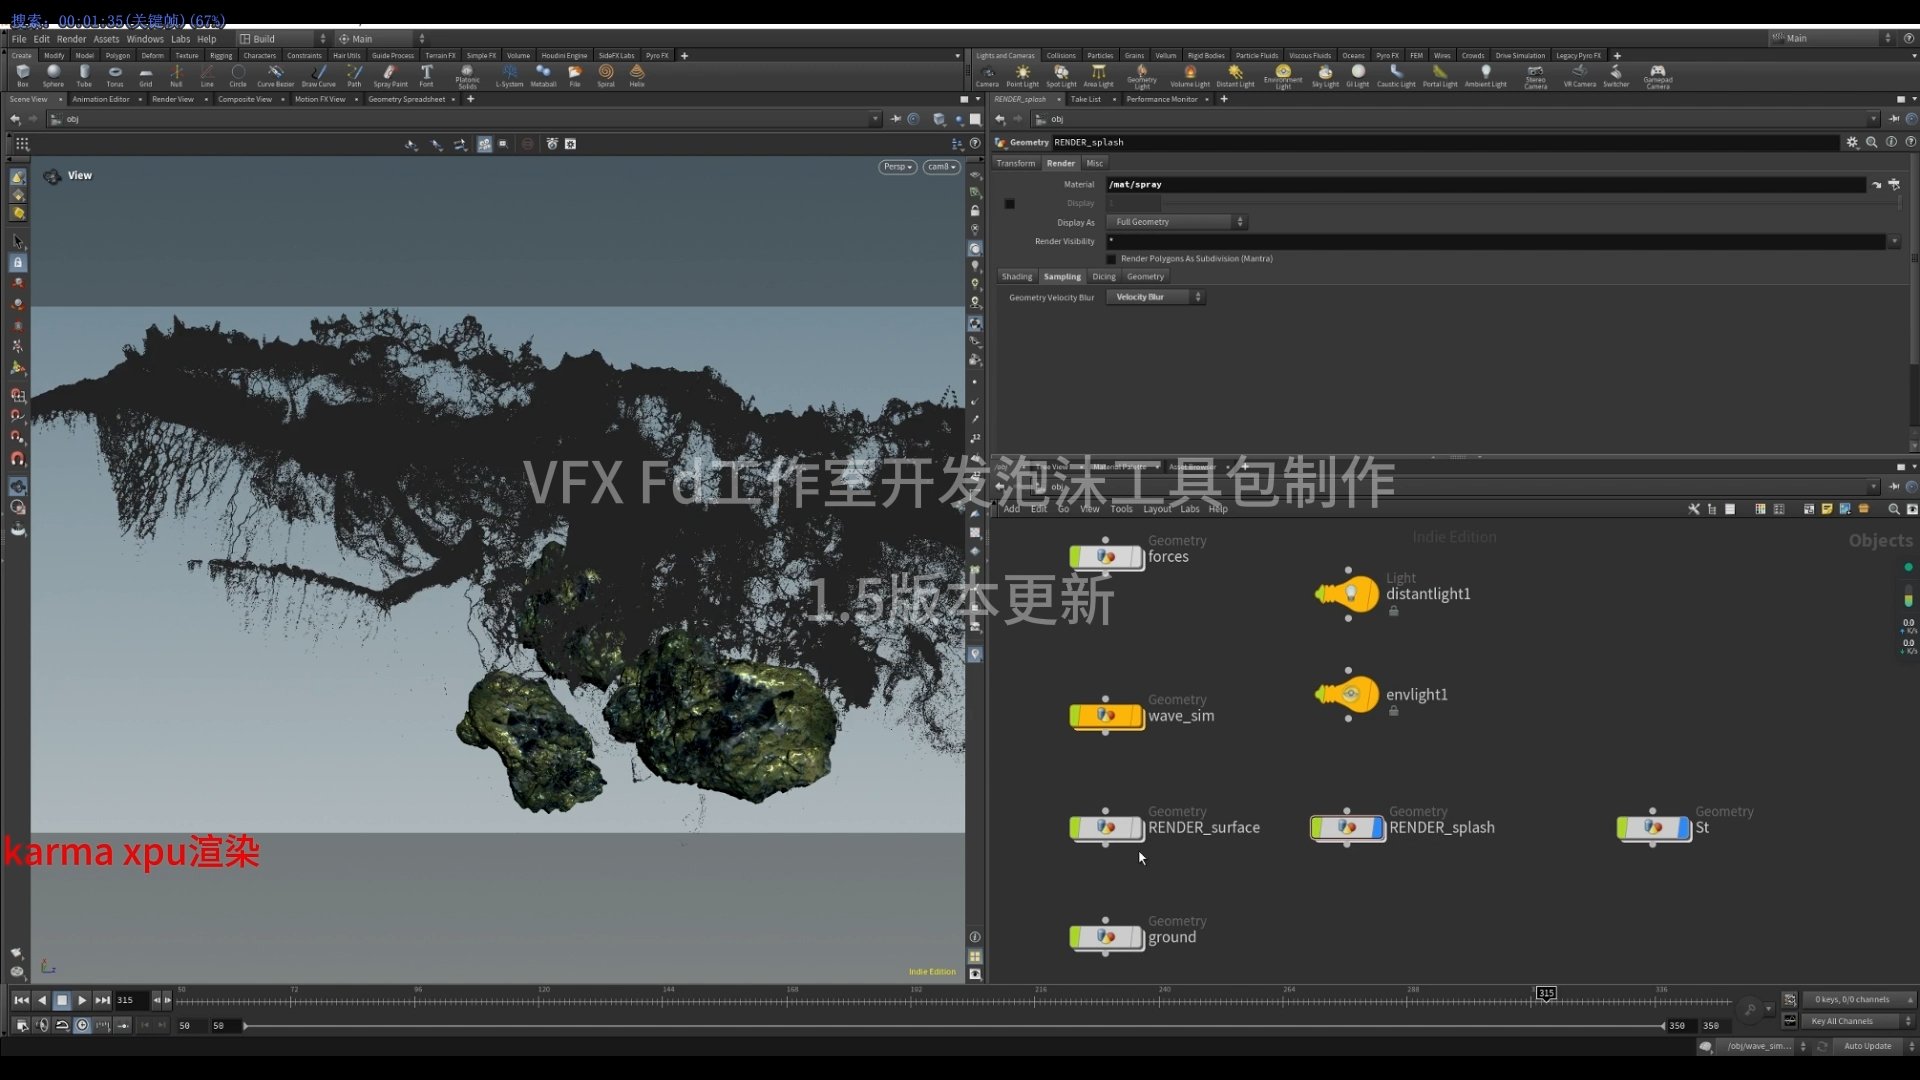Add a Caustic Light

pyautogui.click(x=1396, y=75)
